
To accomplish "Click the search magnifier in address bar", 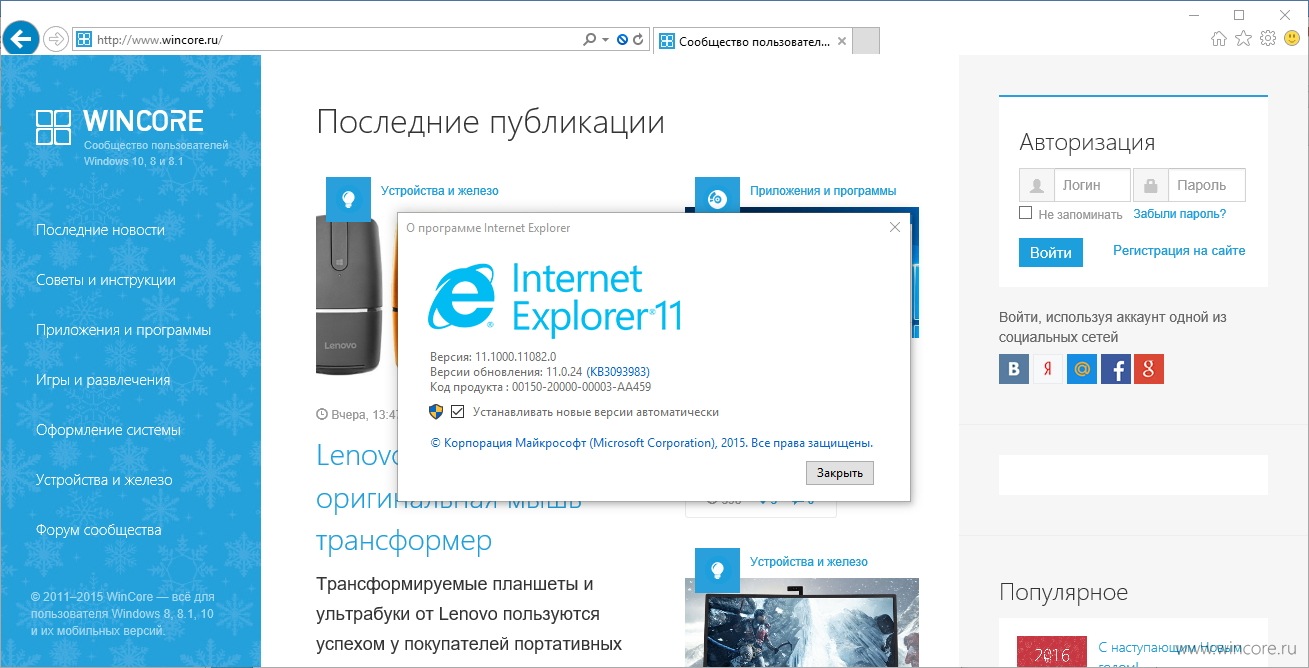I will [590, 40].
